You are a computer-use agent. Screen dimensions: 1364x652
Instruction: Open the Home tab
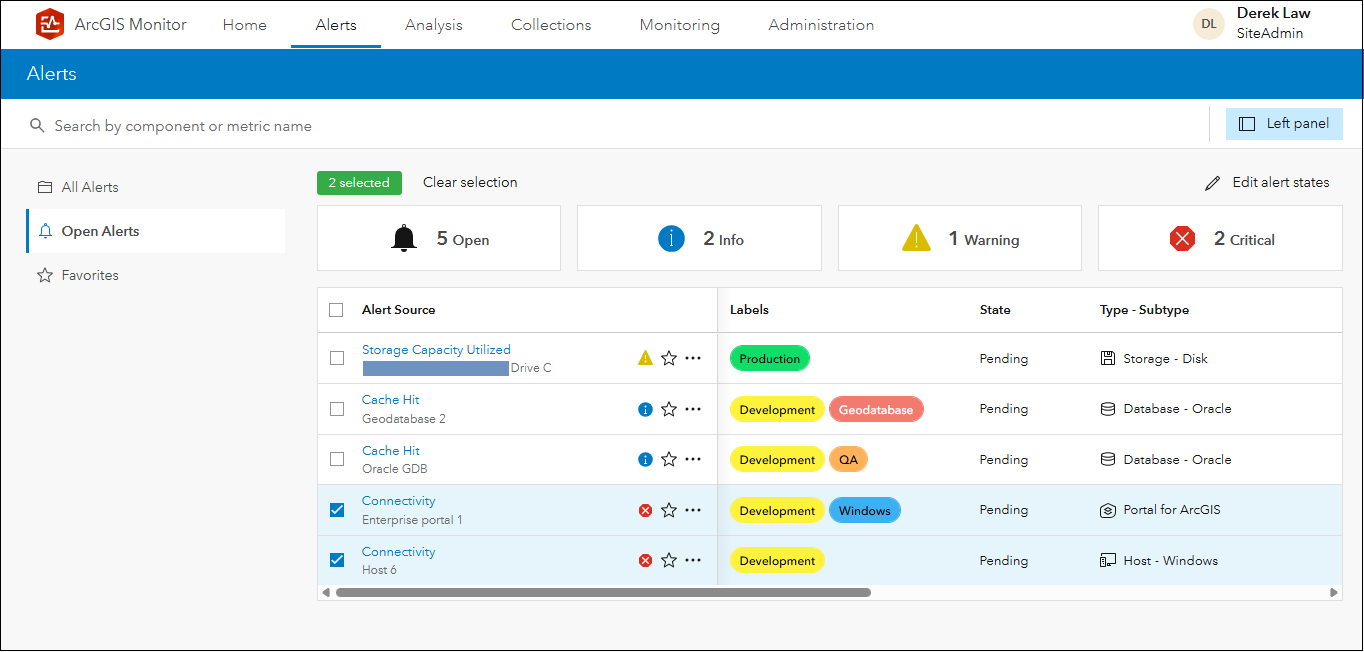pos(245,25)
